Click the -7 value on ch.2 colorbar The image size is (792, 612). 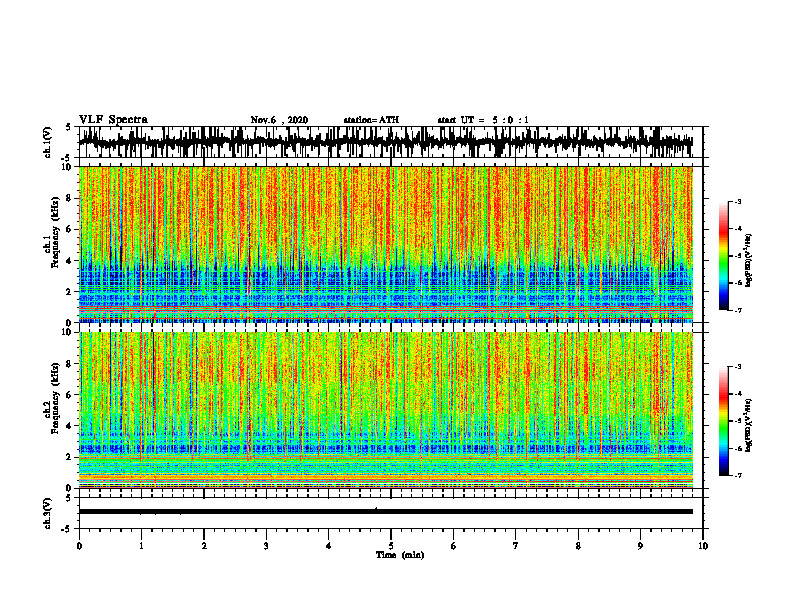click(x=737, y=475)
